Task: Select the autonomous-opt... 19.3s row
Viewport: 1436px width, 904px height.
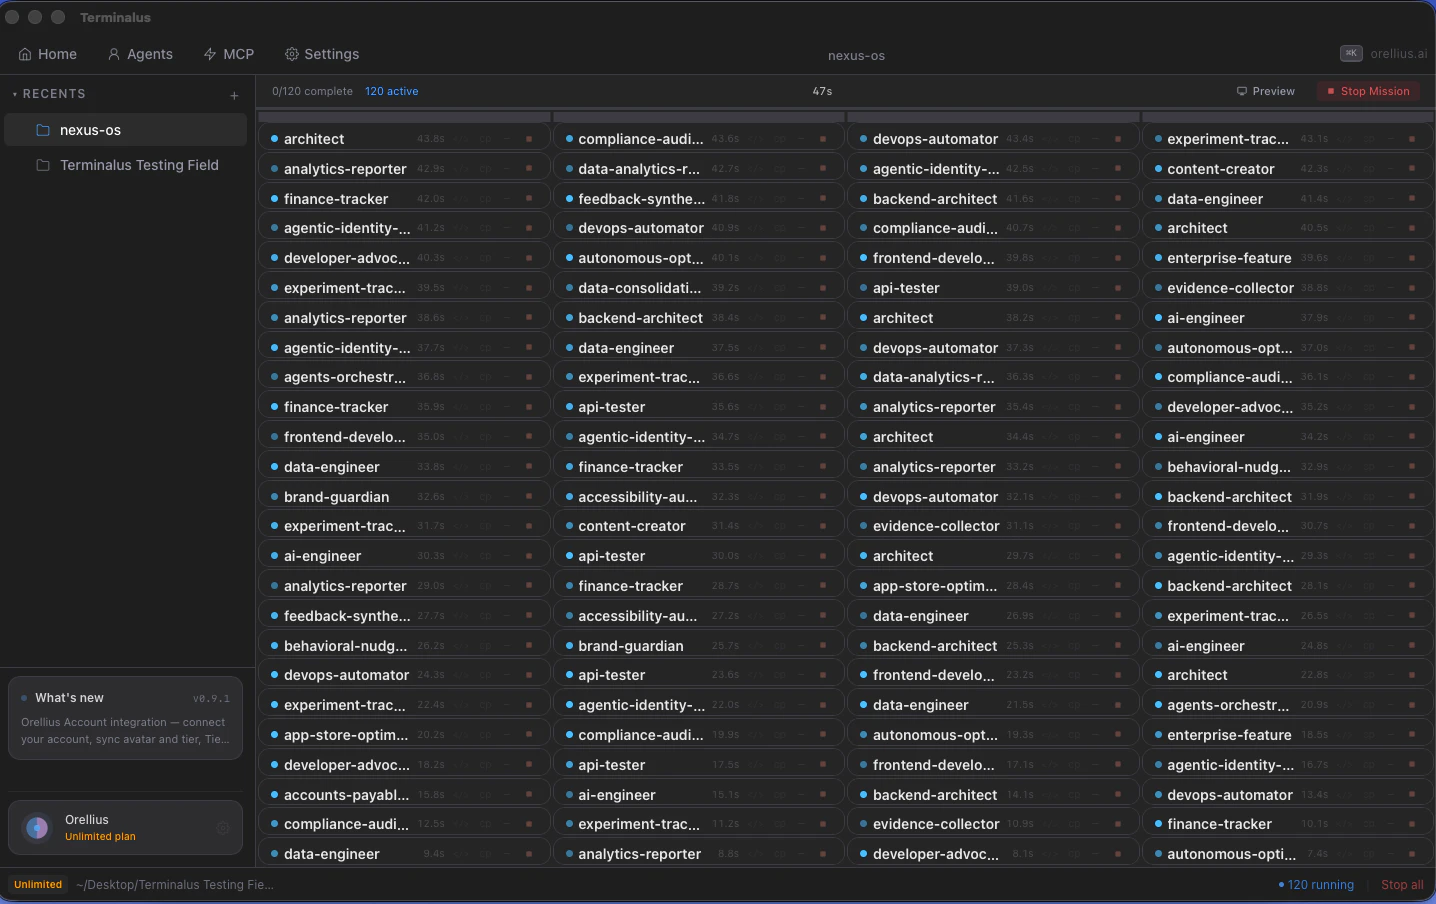Action: [993, 735]
